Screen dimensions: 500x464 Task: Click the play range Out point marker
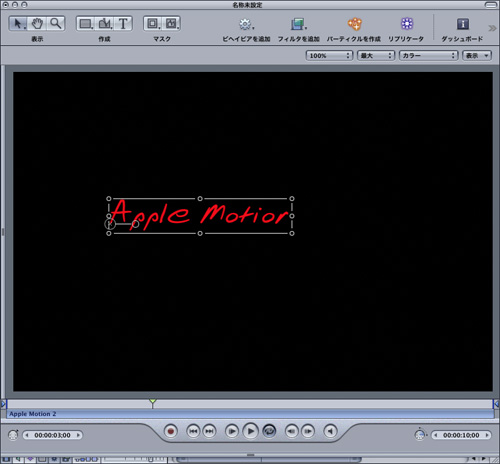pos(496,404)
